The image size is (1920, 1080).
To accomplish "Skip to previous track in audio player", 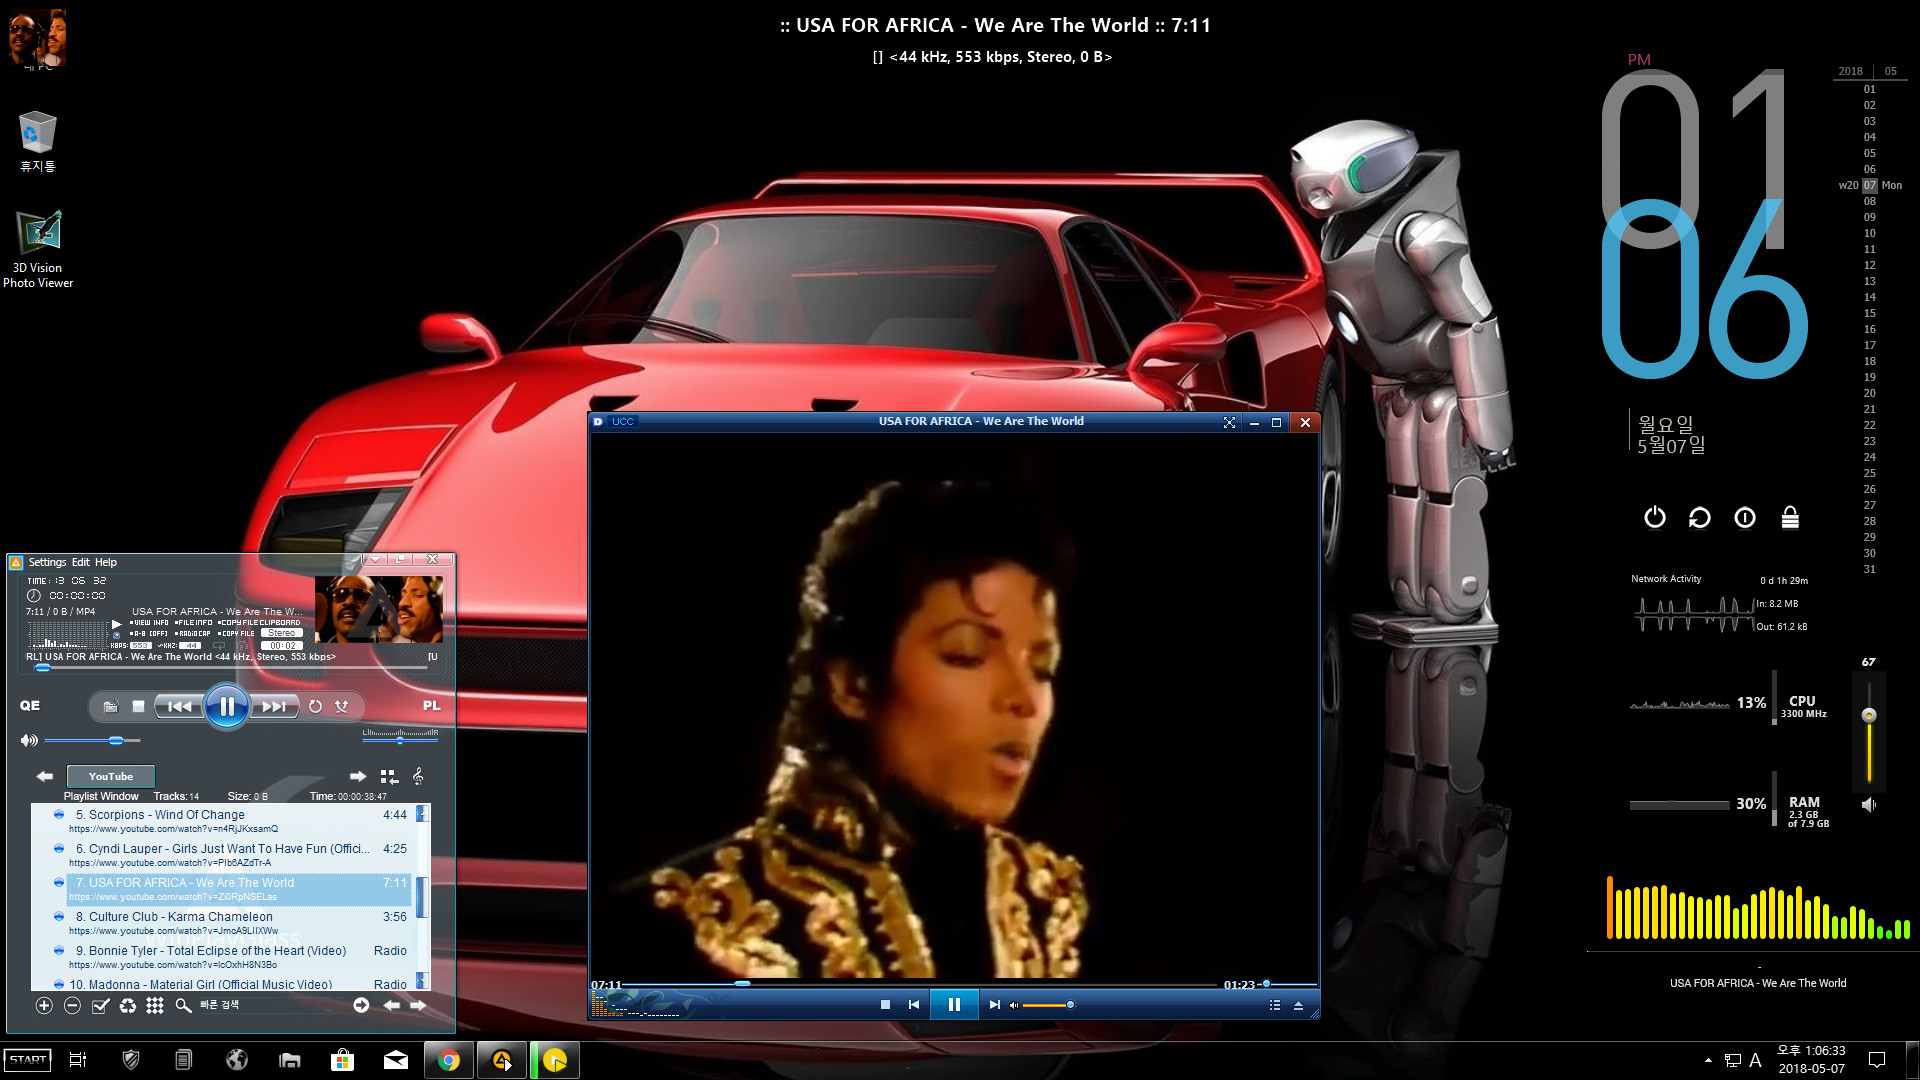I will [179, 706].
